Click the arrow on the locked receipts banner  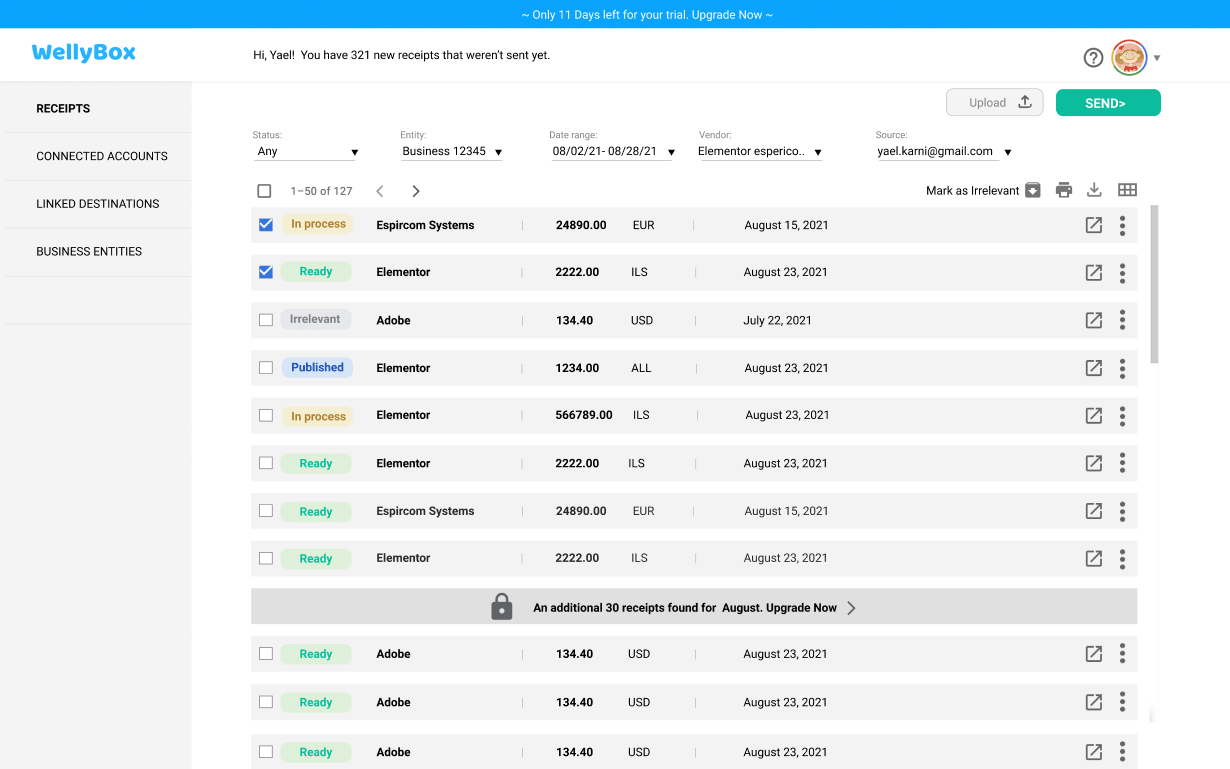click(x=851, y=608)
